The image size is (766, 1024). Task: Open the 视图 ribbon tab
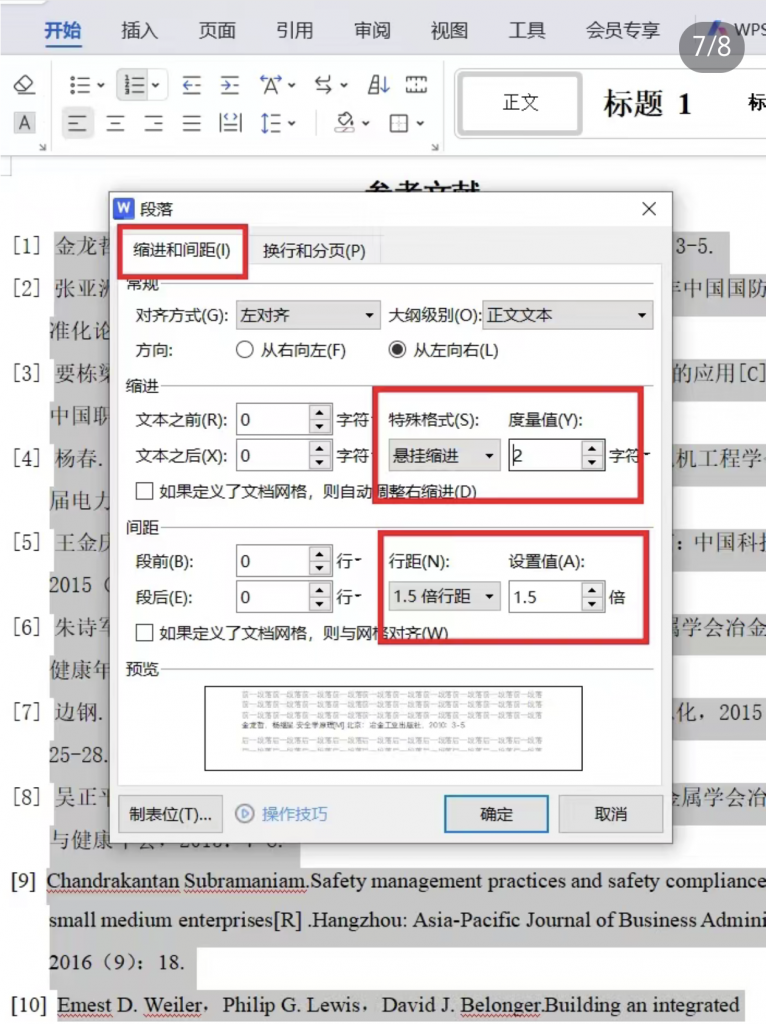(x=449, y=31)
